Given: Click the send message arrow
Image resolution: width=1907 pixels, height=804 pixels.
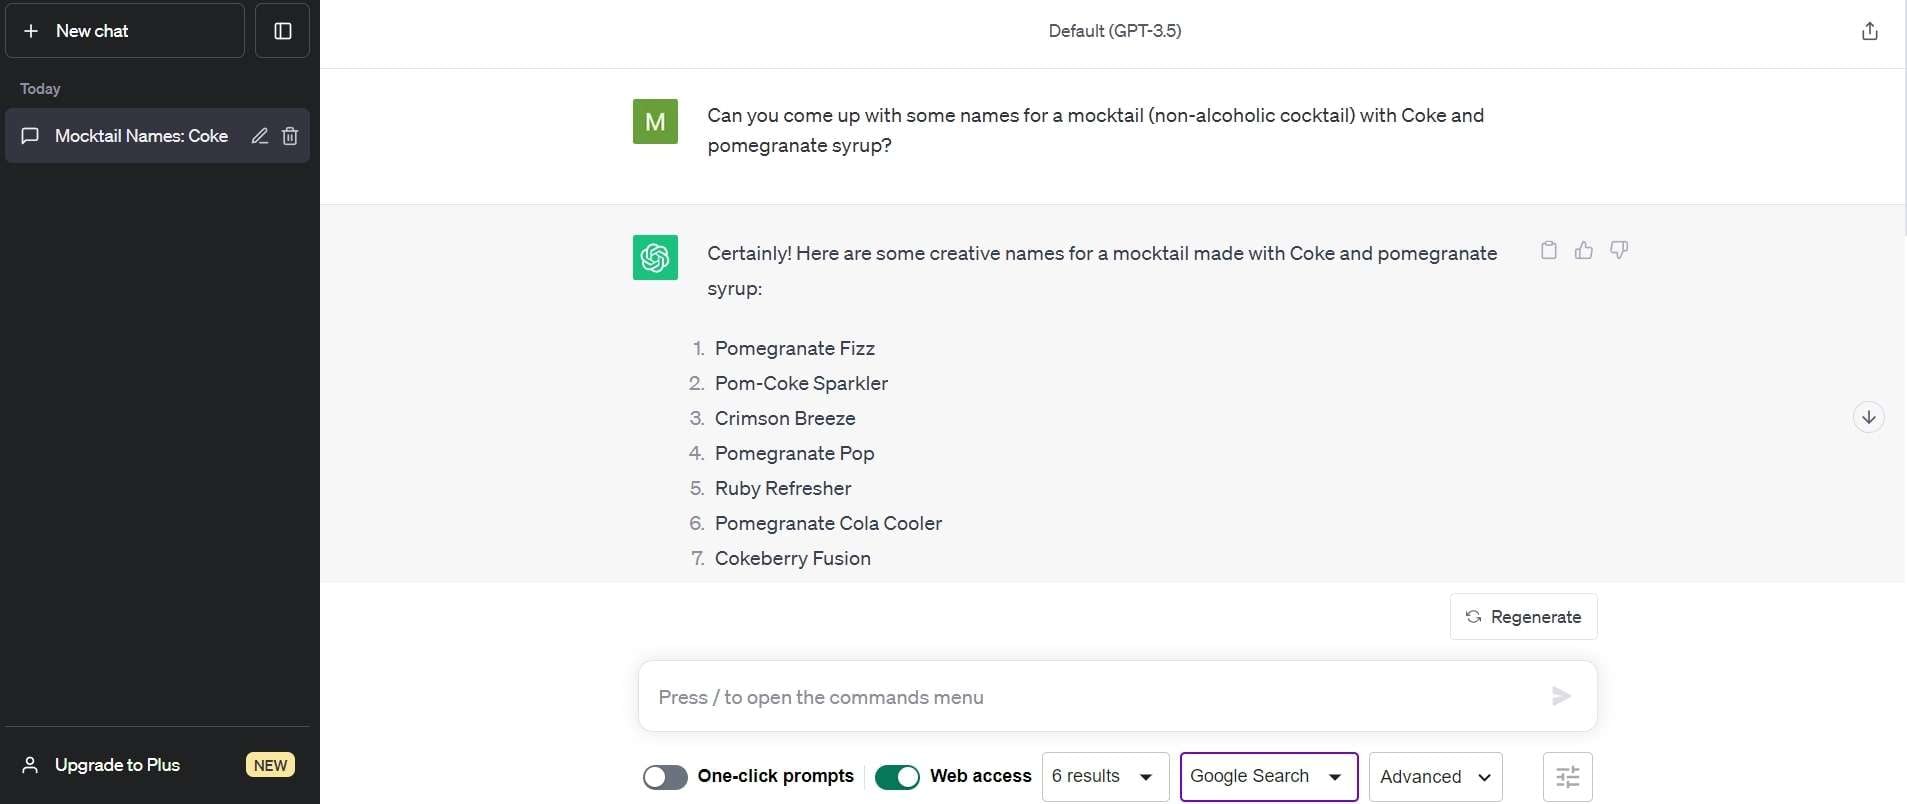Looking at the screenshot, I should coord(1560,696).
